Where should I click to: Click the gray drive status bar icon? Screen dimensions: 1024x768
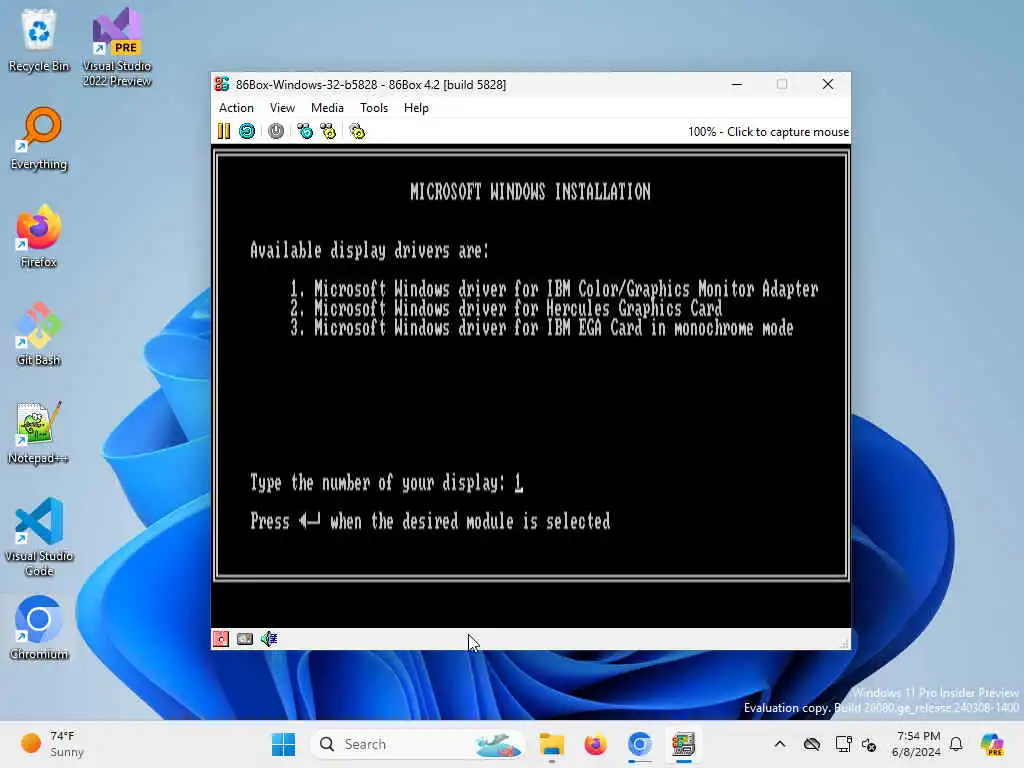245,639
